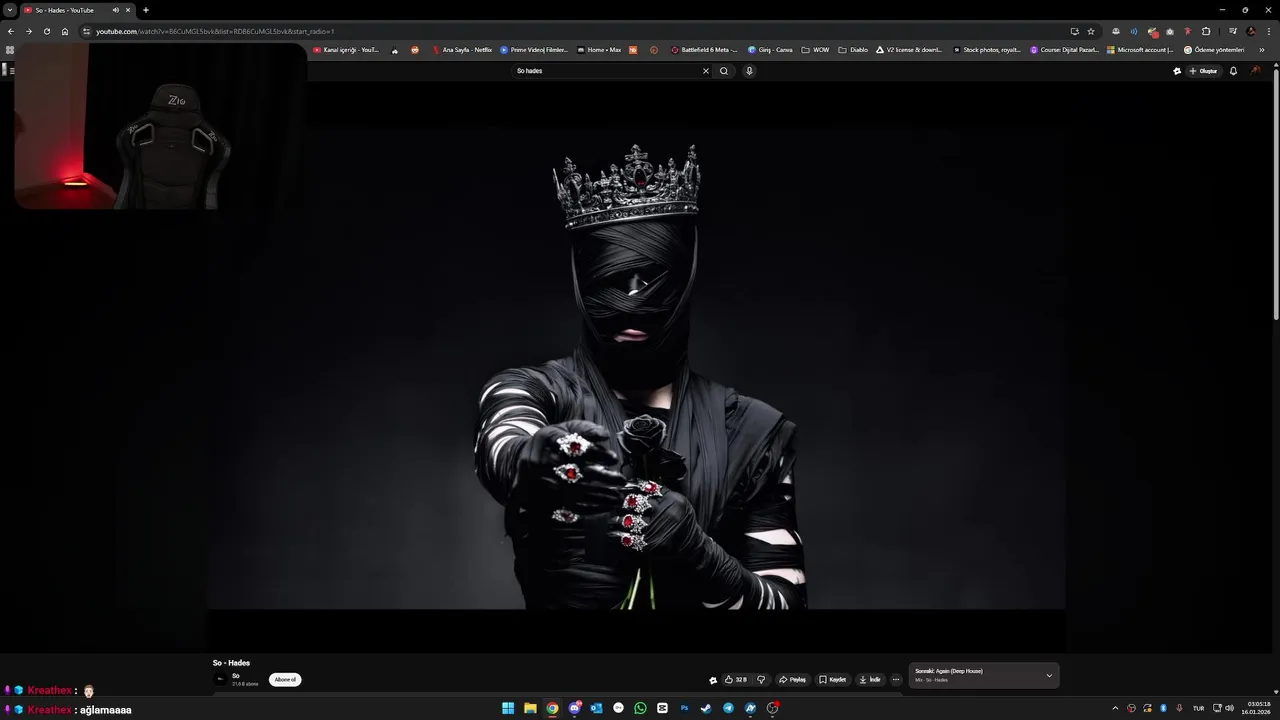Clear the YouTube search with the X

pos(705,71)
